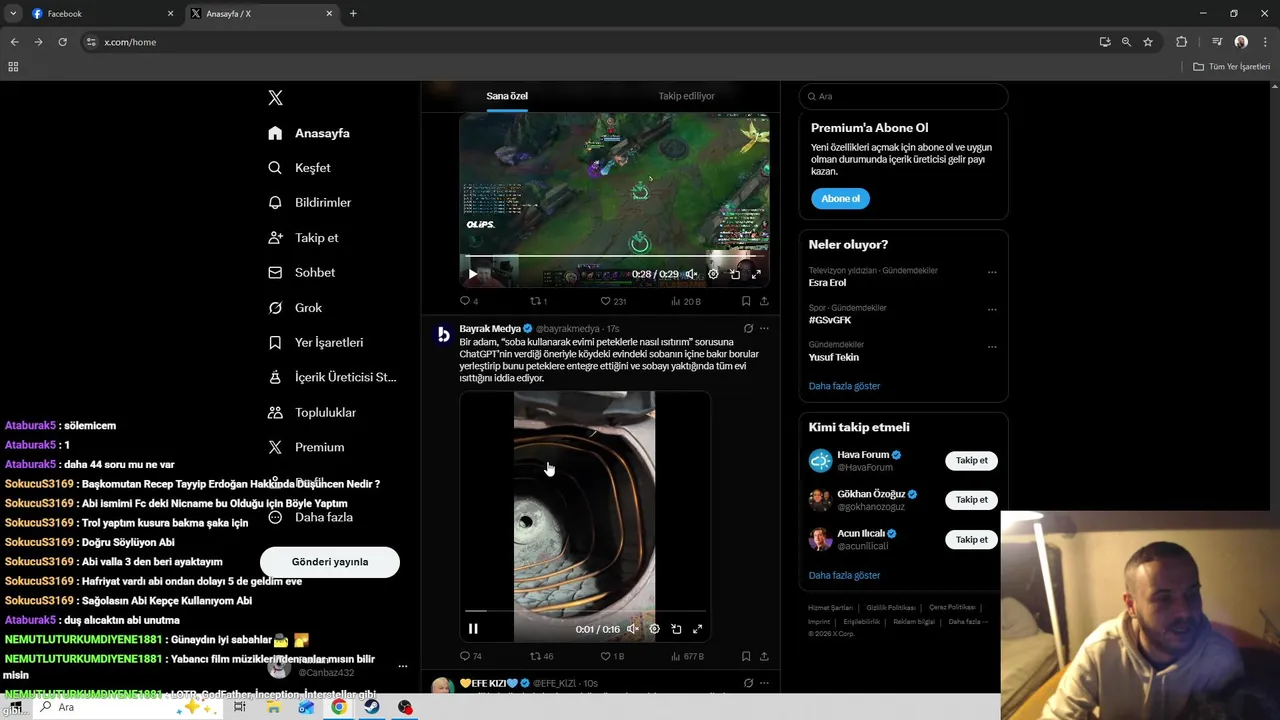Open Tüm Yer İşaretleri bookmarks folder
The image size is (1280, 720).
coord(1231,67)
